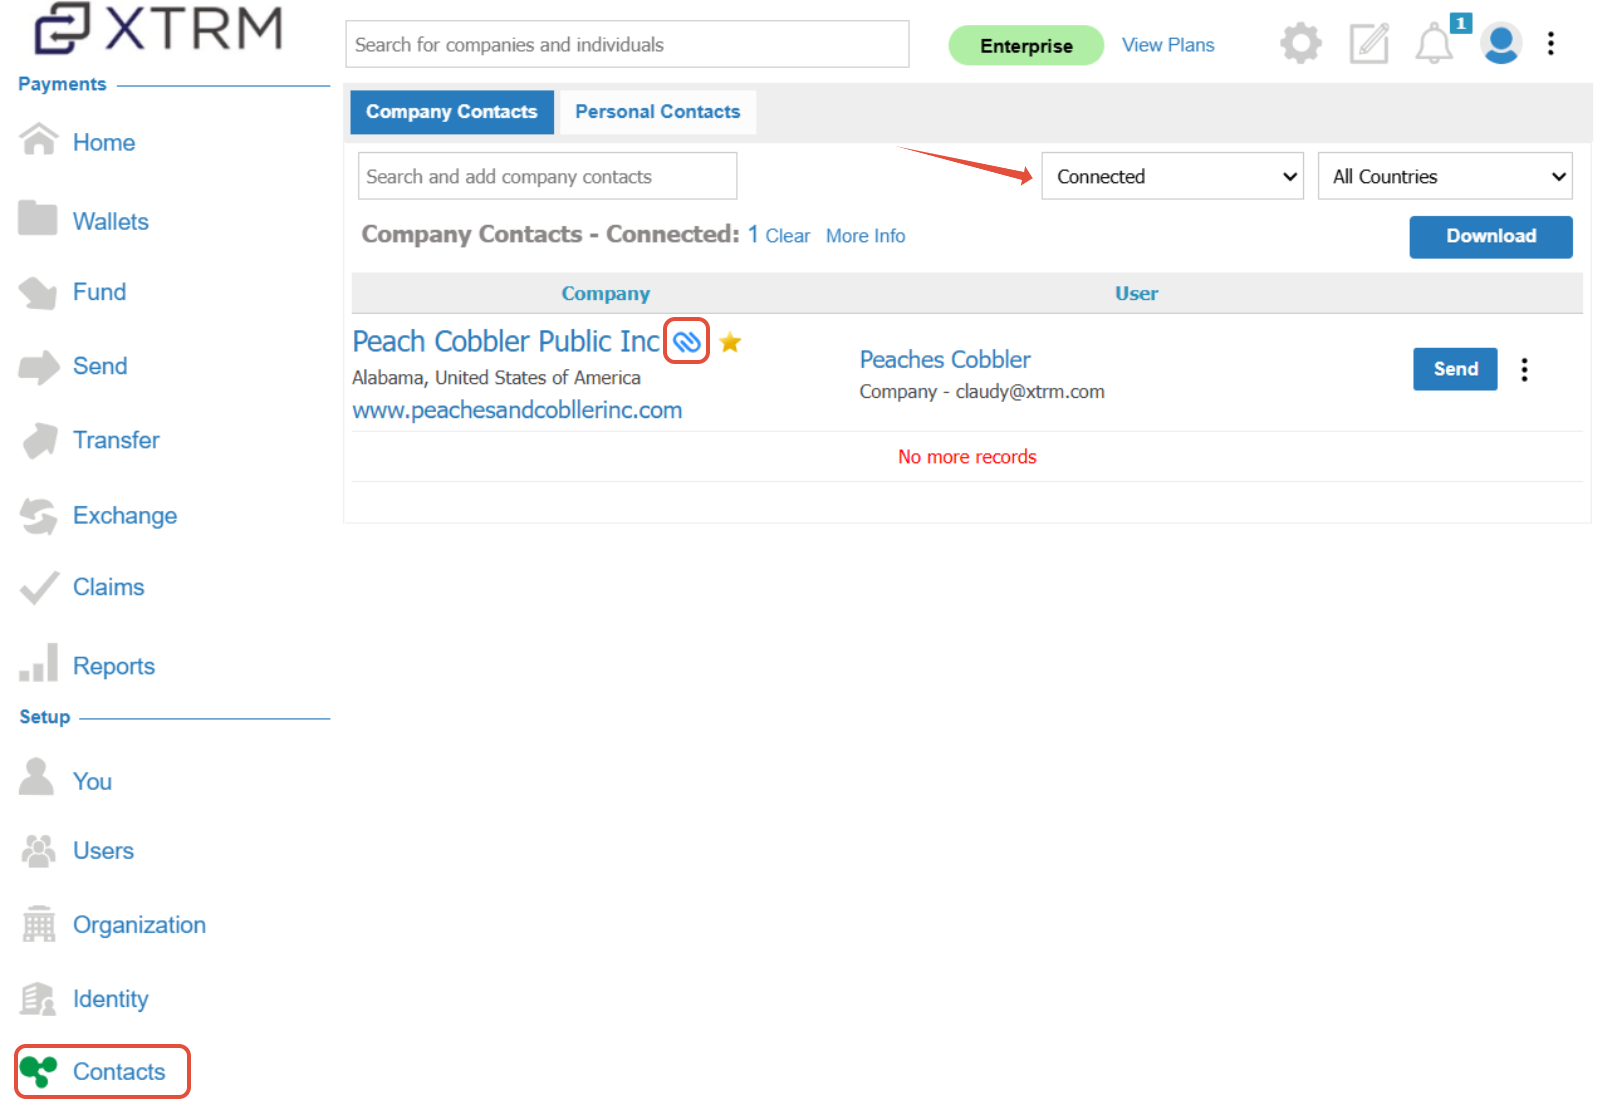
Task: Open top-right three-dot menu
Action: (1551, 43)
